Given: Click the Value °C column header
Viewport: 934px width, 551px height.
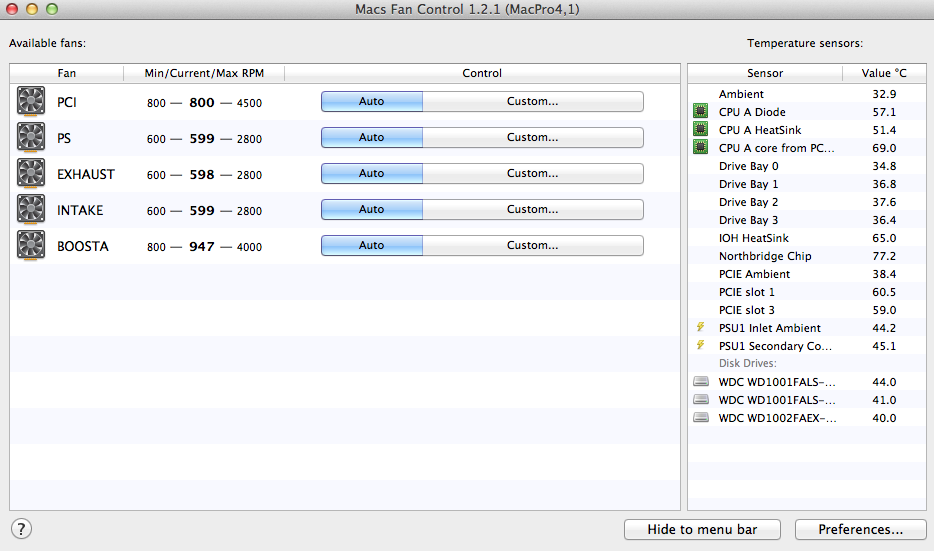Looking at the screenshot, I should (884, 73).
